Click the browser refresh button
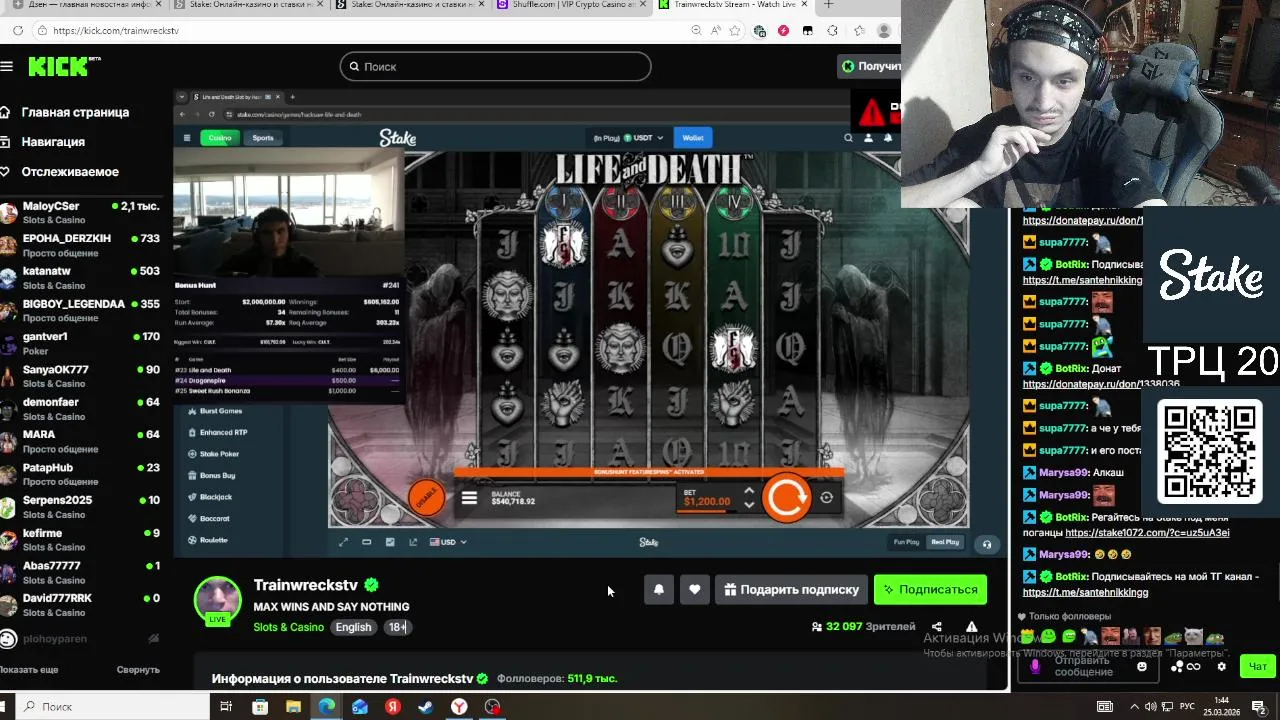 [x=18, y=31]
